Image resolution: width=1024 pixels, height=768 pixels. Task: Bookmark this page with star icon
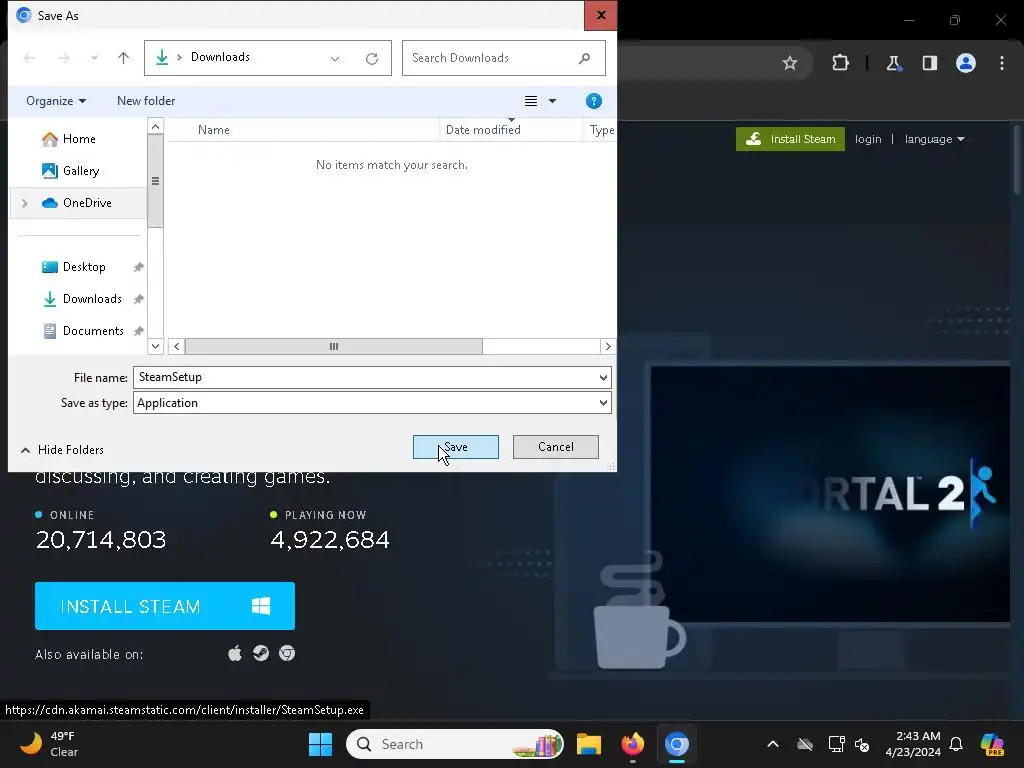coord(790,63)
